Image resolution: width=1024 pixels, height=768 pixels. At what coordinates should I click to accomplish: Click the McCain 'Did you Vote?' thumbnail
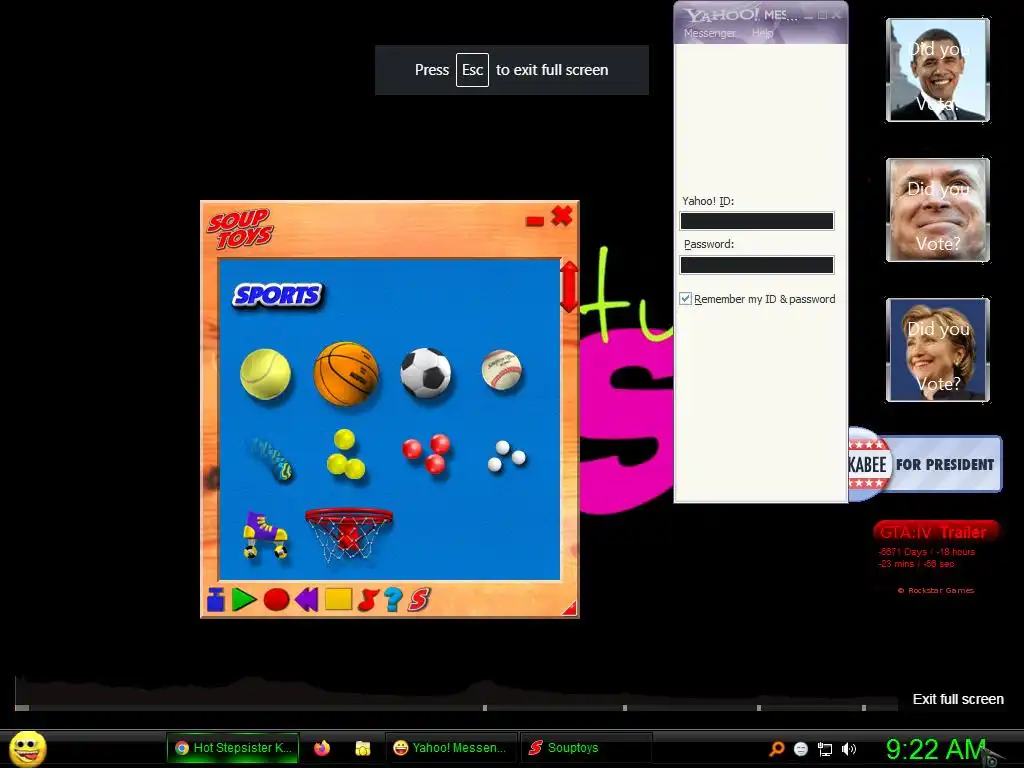(x=938, y=210)
